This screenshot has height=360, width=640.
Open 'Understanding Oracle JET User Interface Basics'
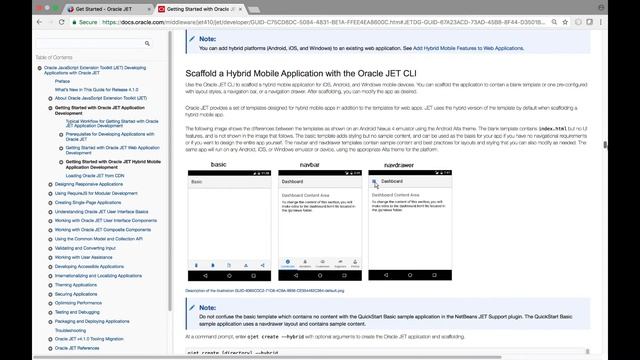click(101, 212)
